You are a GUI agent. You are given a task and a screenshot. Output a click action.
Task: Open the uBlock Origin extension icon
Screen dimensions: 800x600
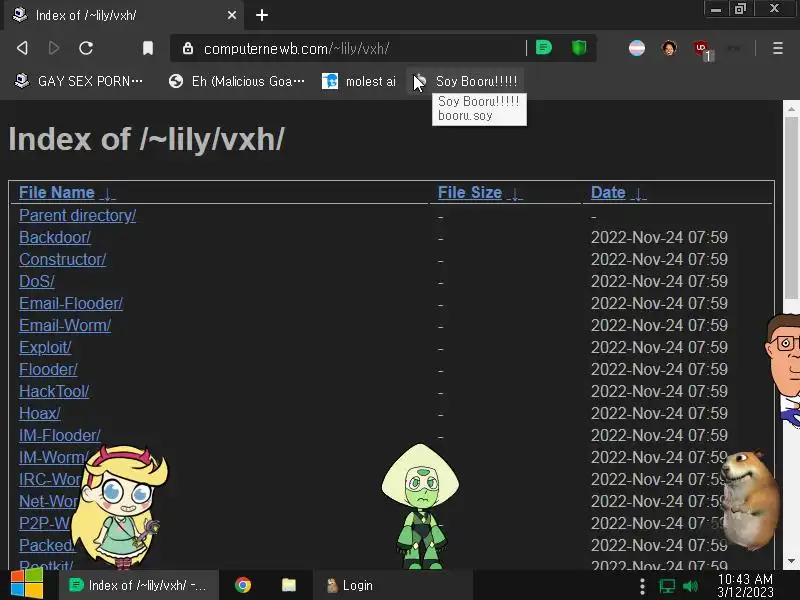[x=703, y=49]
